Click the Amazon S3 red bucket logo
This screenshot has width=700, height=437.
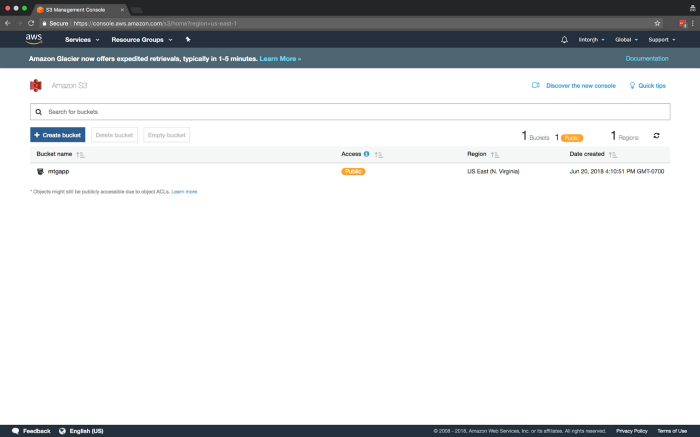[x=36, y=85]
